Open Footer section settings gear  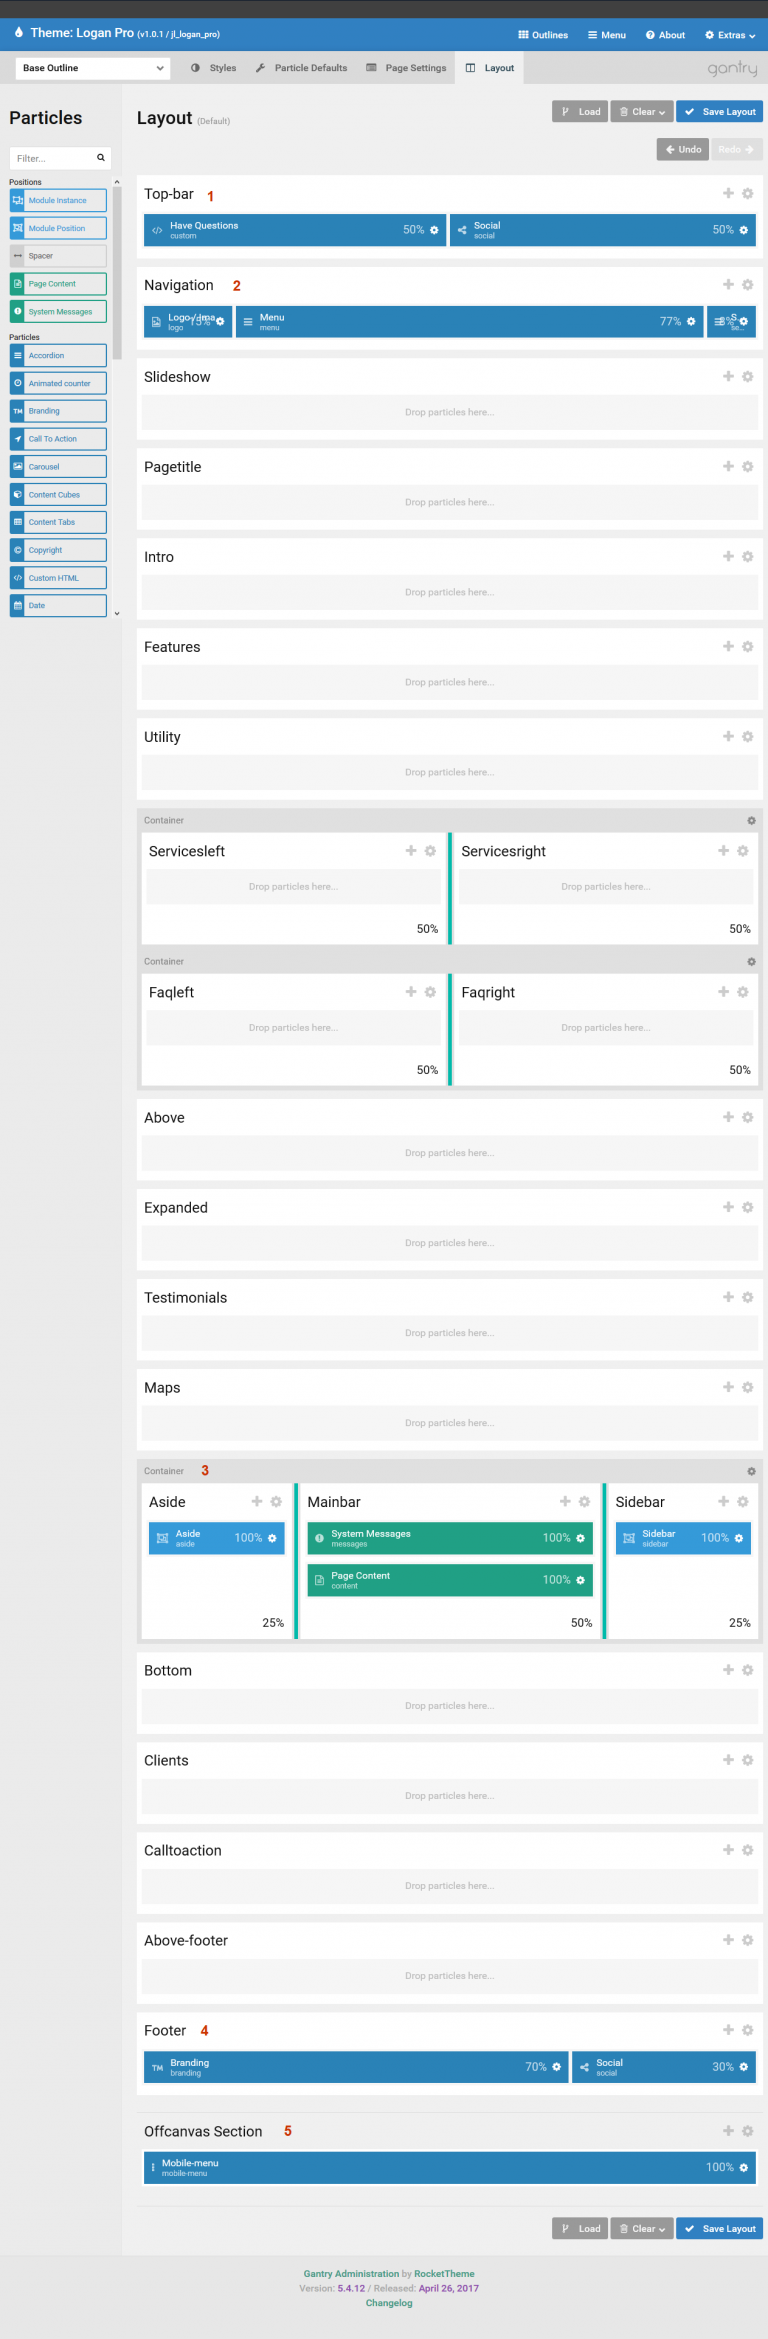(x=747, y=2030)
